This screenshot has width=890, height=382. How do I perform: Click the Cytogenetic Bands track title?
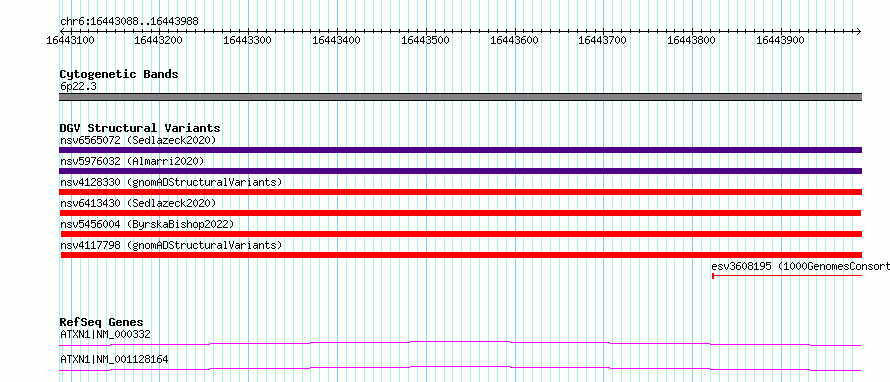[119, 74]
